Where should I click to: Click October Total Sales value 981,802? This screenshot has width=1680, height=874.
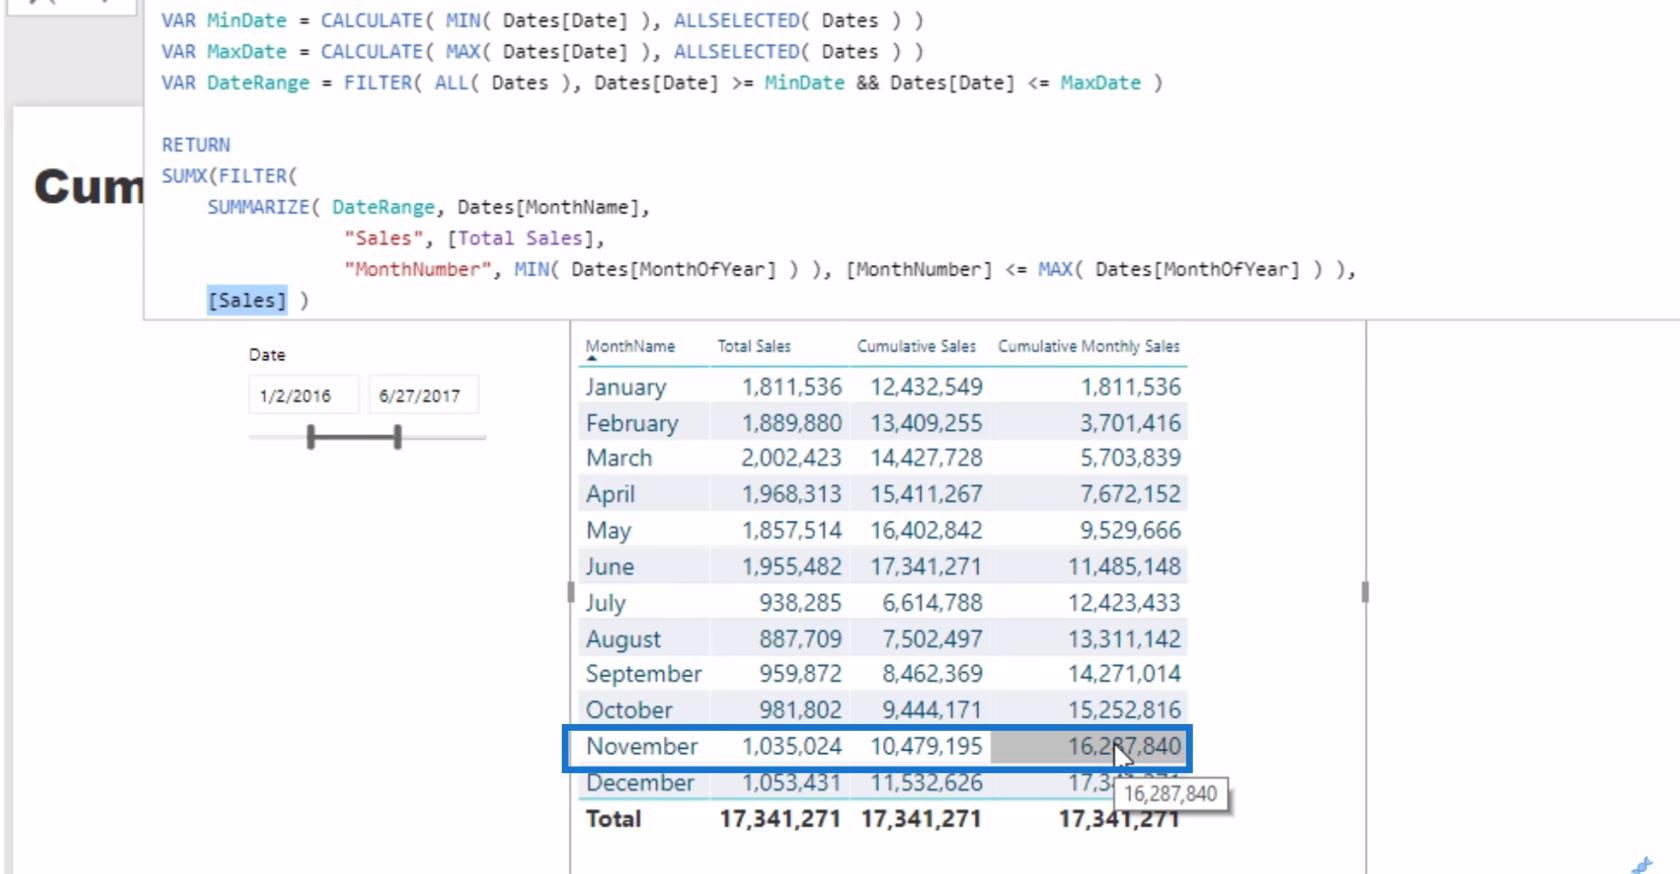pyautogui.click(x=800, y=710)
